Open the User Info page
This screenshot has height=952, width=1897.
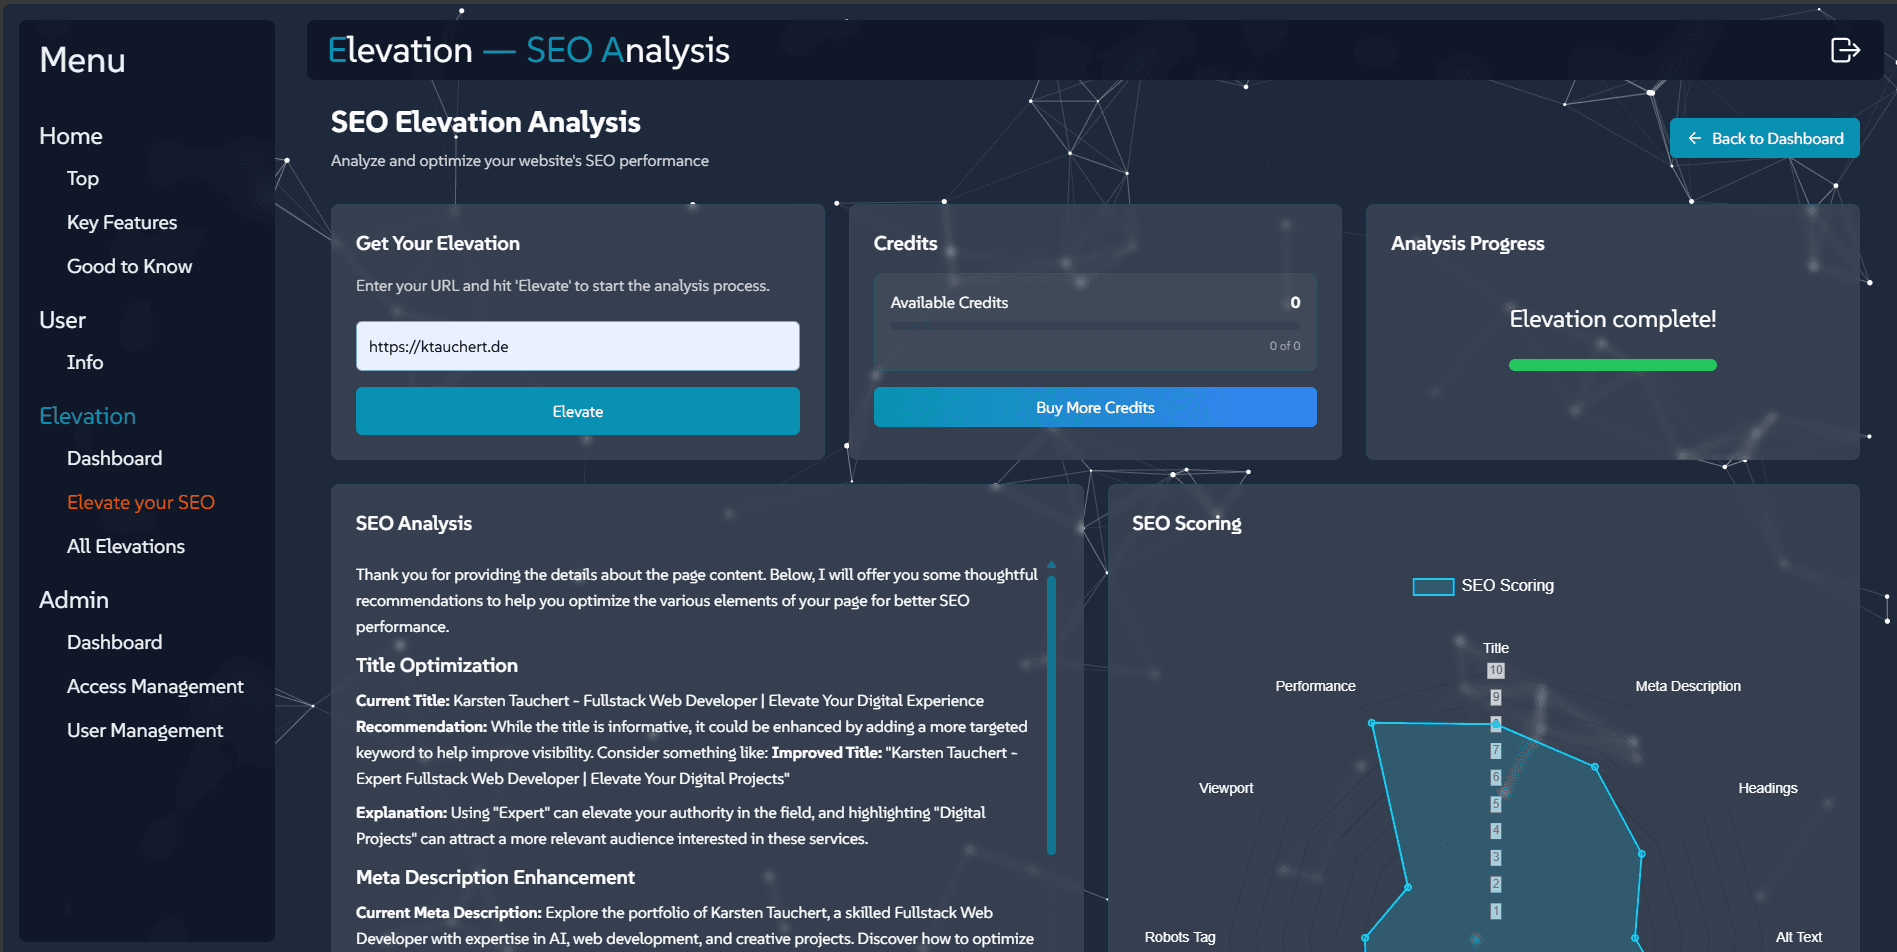coord(85,363)
